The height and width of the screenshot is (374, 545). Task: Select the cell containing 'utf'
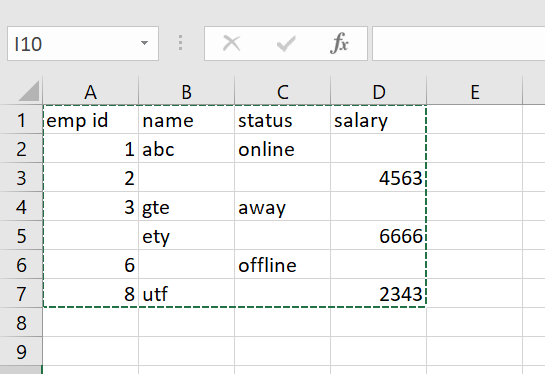point(187,293)
